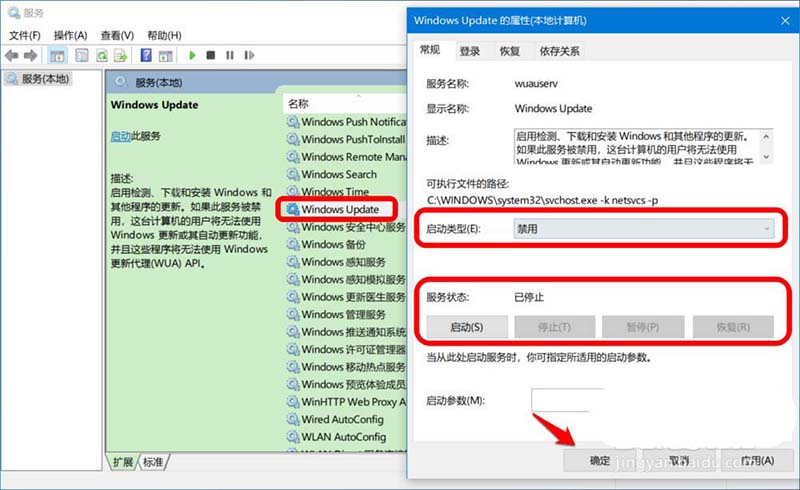The height and width of the screenshot is (490, 800).
Task: Click the Restart service toolbar icon
Action: coord(249,55)
